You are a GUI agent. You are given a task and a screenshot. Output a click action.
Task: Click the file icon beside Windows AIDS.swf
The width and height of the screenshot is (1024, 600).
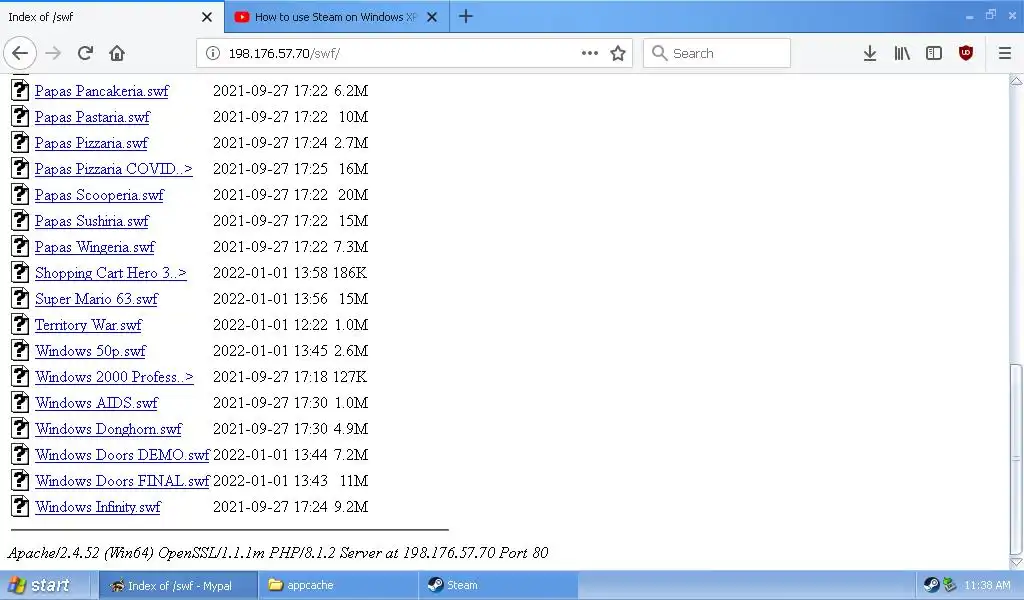(x=20, y=402)
